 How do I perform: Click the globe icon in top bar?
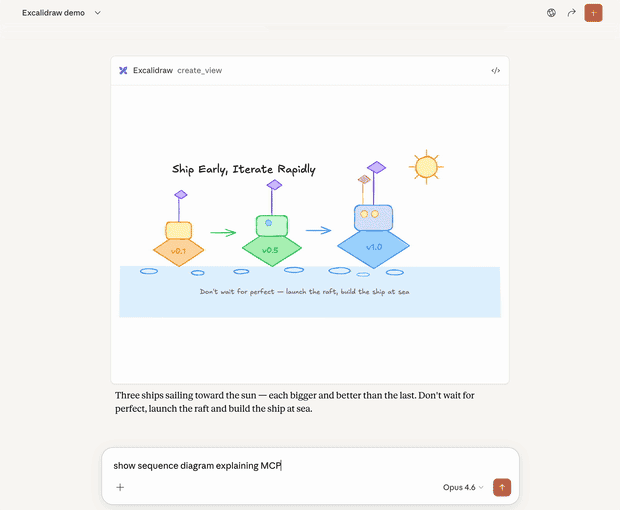(x=551, y=13)
